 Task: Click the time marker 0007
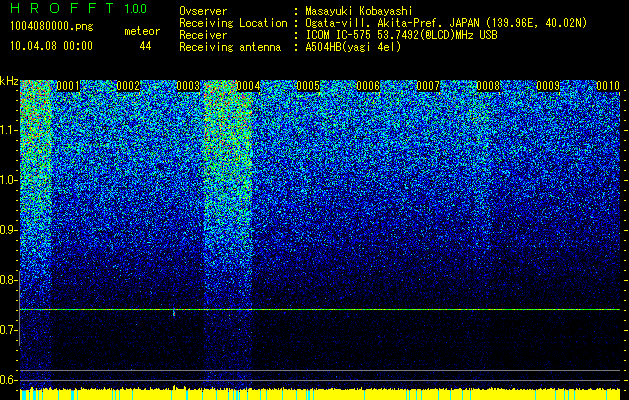(428, 86)
